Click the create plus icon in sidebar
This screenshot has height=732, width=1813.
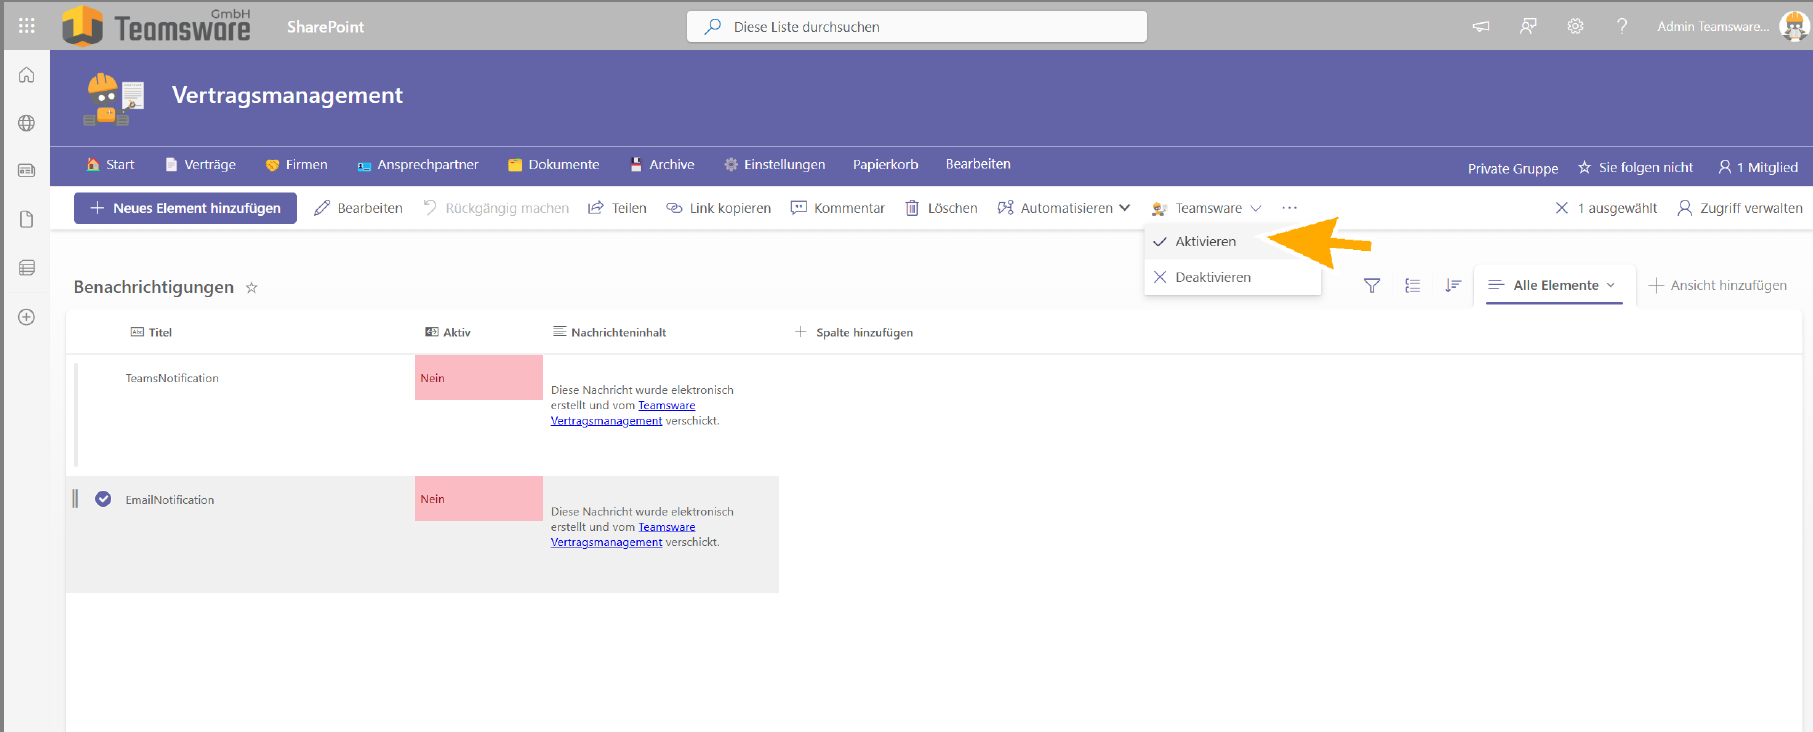pyautogui.click(x=27, y=317)
